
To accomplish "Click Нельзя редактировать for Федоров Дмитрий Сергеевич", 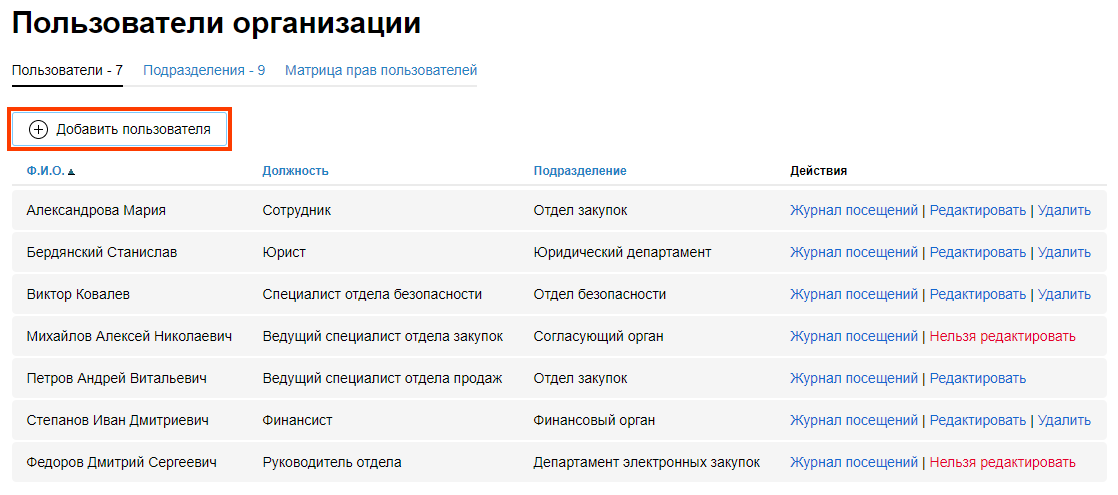I will point(1002,462).
